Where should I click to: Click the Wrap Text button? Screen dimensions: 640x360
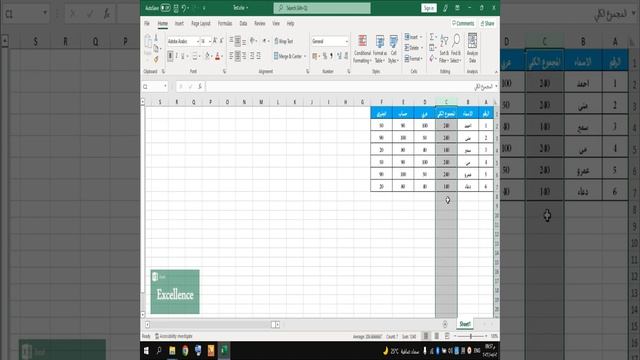click(284, 41)
